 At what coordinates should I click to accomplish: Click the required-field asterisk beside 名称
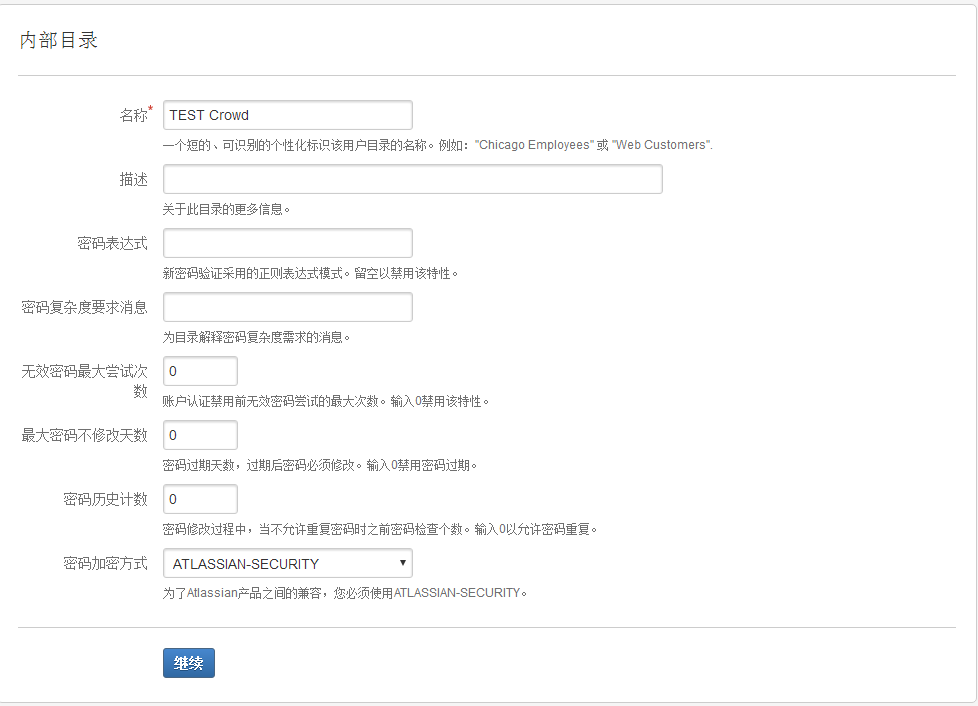click(152, 109)
